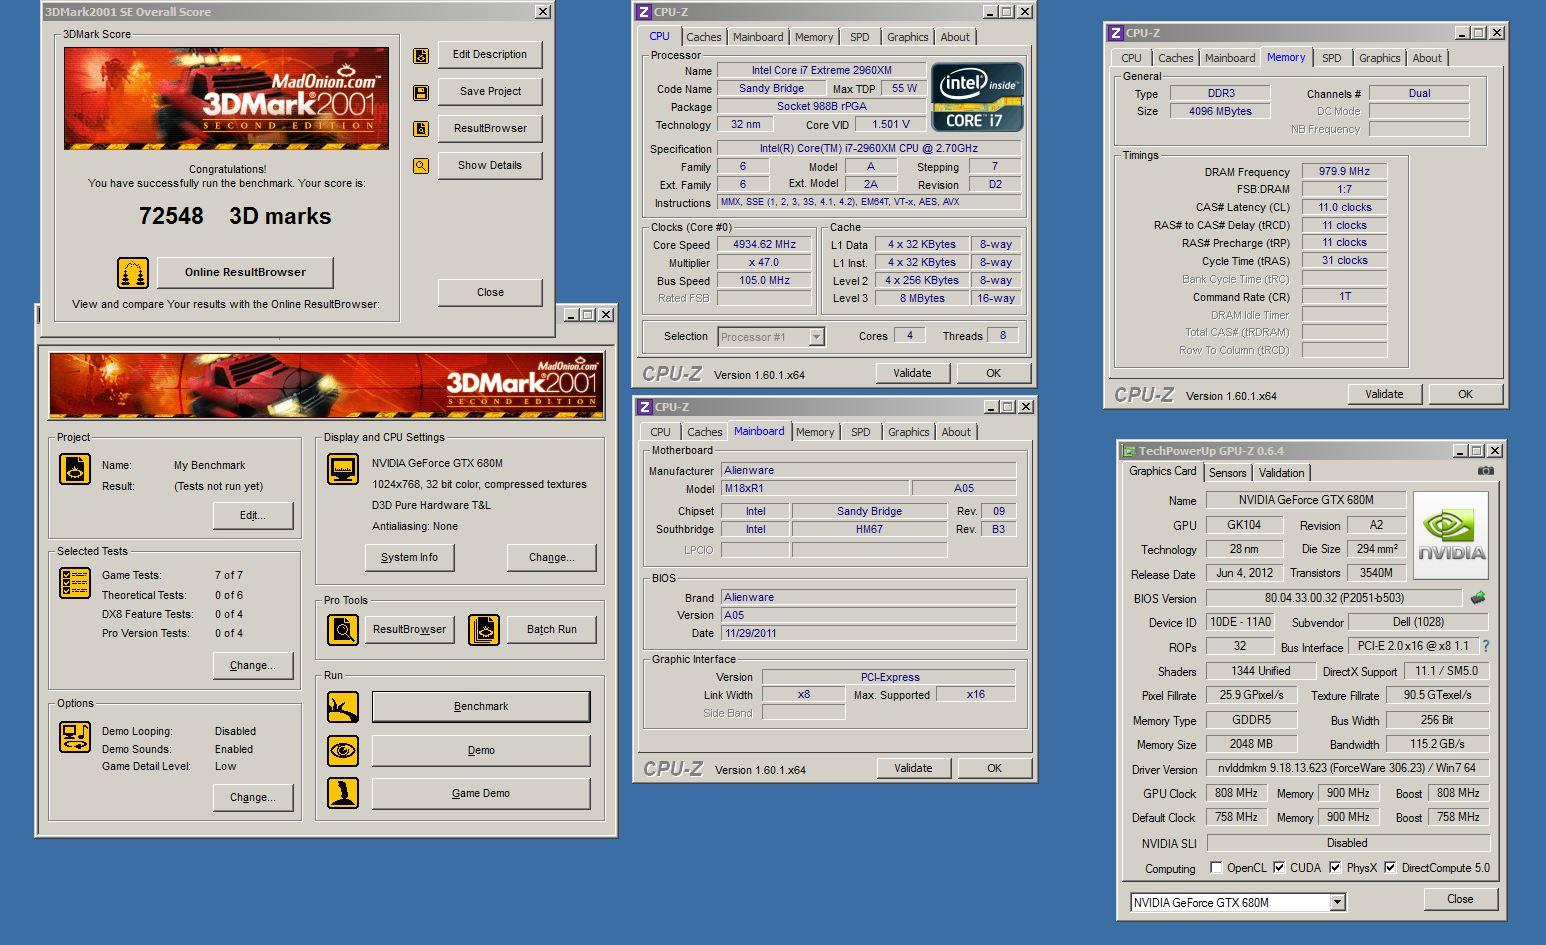1546x945 pixels.
Task: Switch to Caches tab in CPU window
Action: [x=703, y=37]
